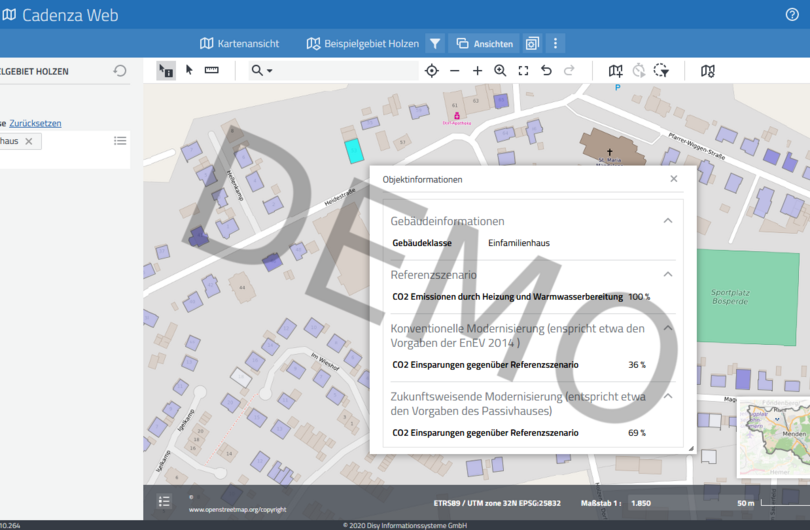This screenshot has height=530, width=810.
Task: Collapse the Referenzszenario section
Action: pos(668,275)
